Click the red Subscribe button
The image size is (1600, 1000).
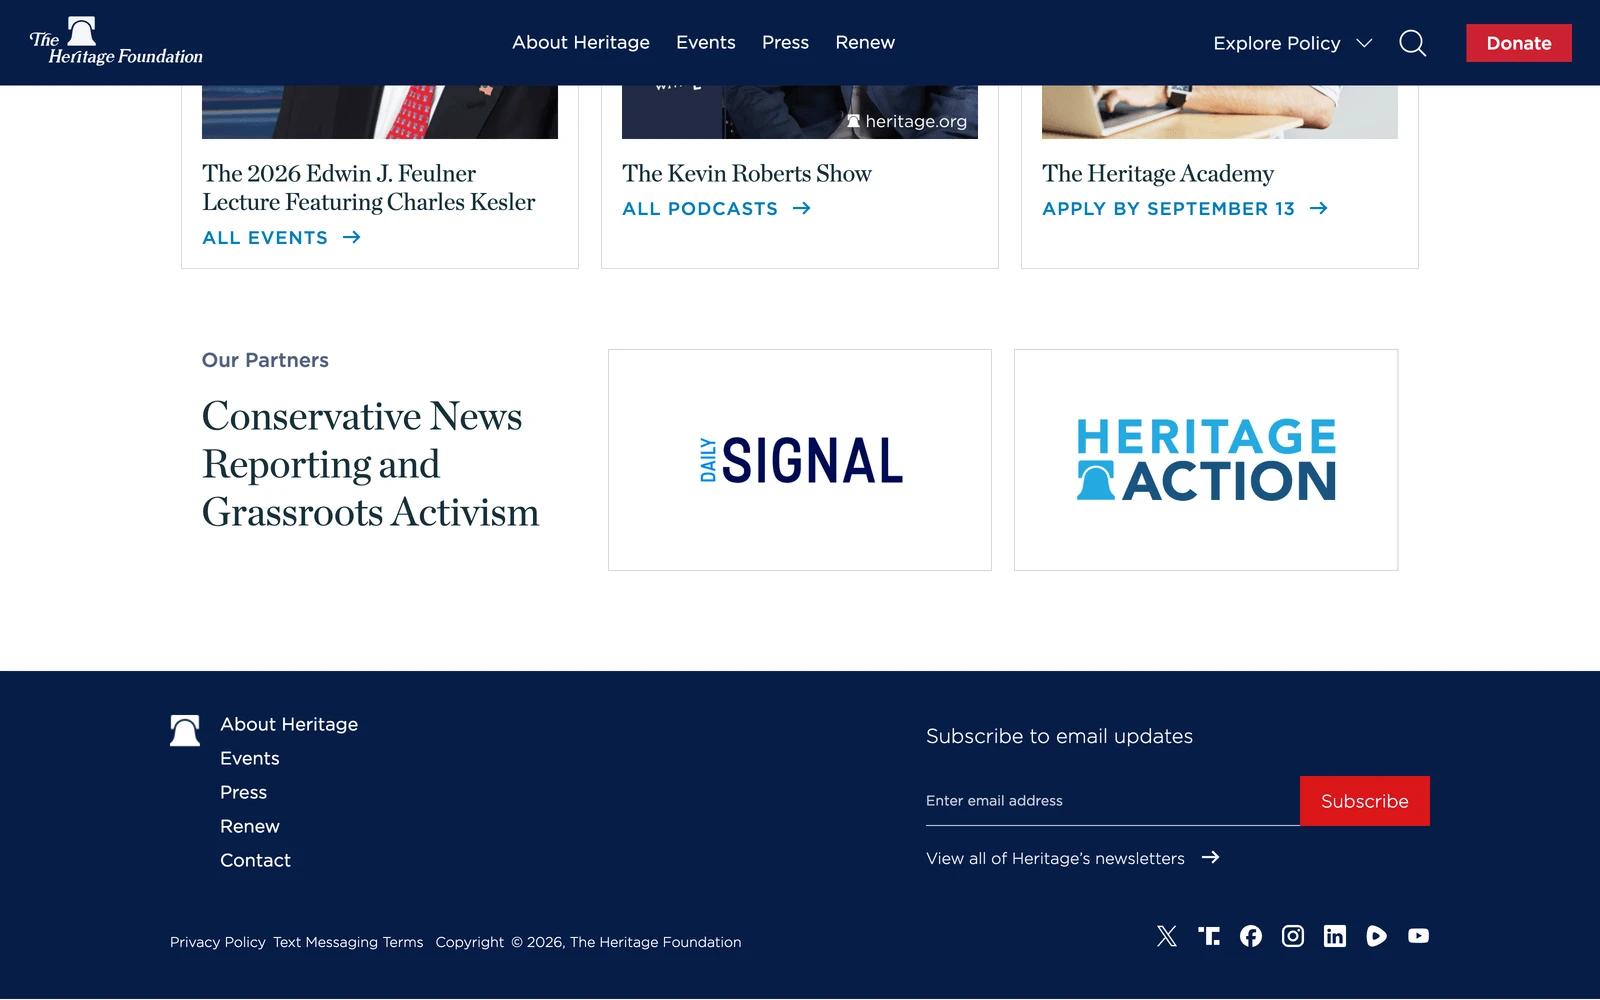[x=1365, y=801]
